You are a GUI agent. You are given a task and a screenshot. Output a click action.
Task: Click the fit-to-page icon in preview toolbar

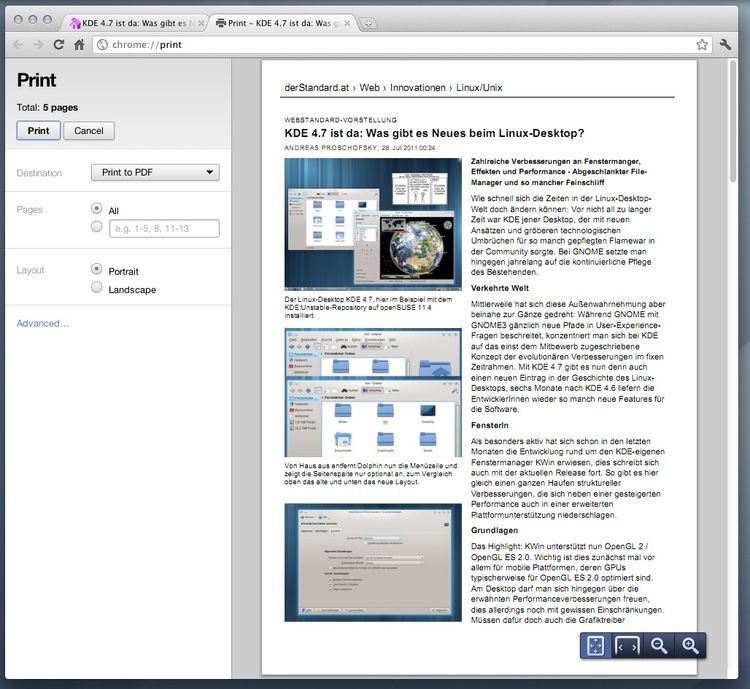[x=596, y=646]
